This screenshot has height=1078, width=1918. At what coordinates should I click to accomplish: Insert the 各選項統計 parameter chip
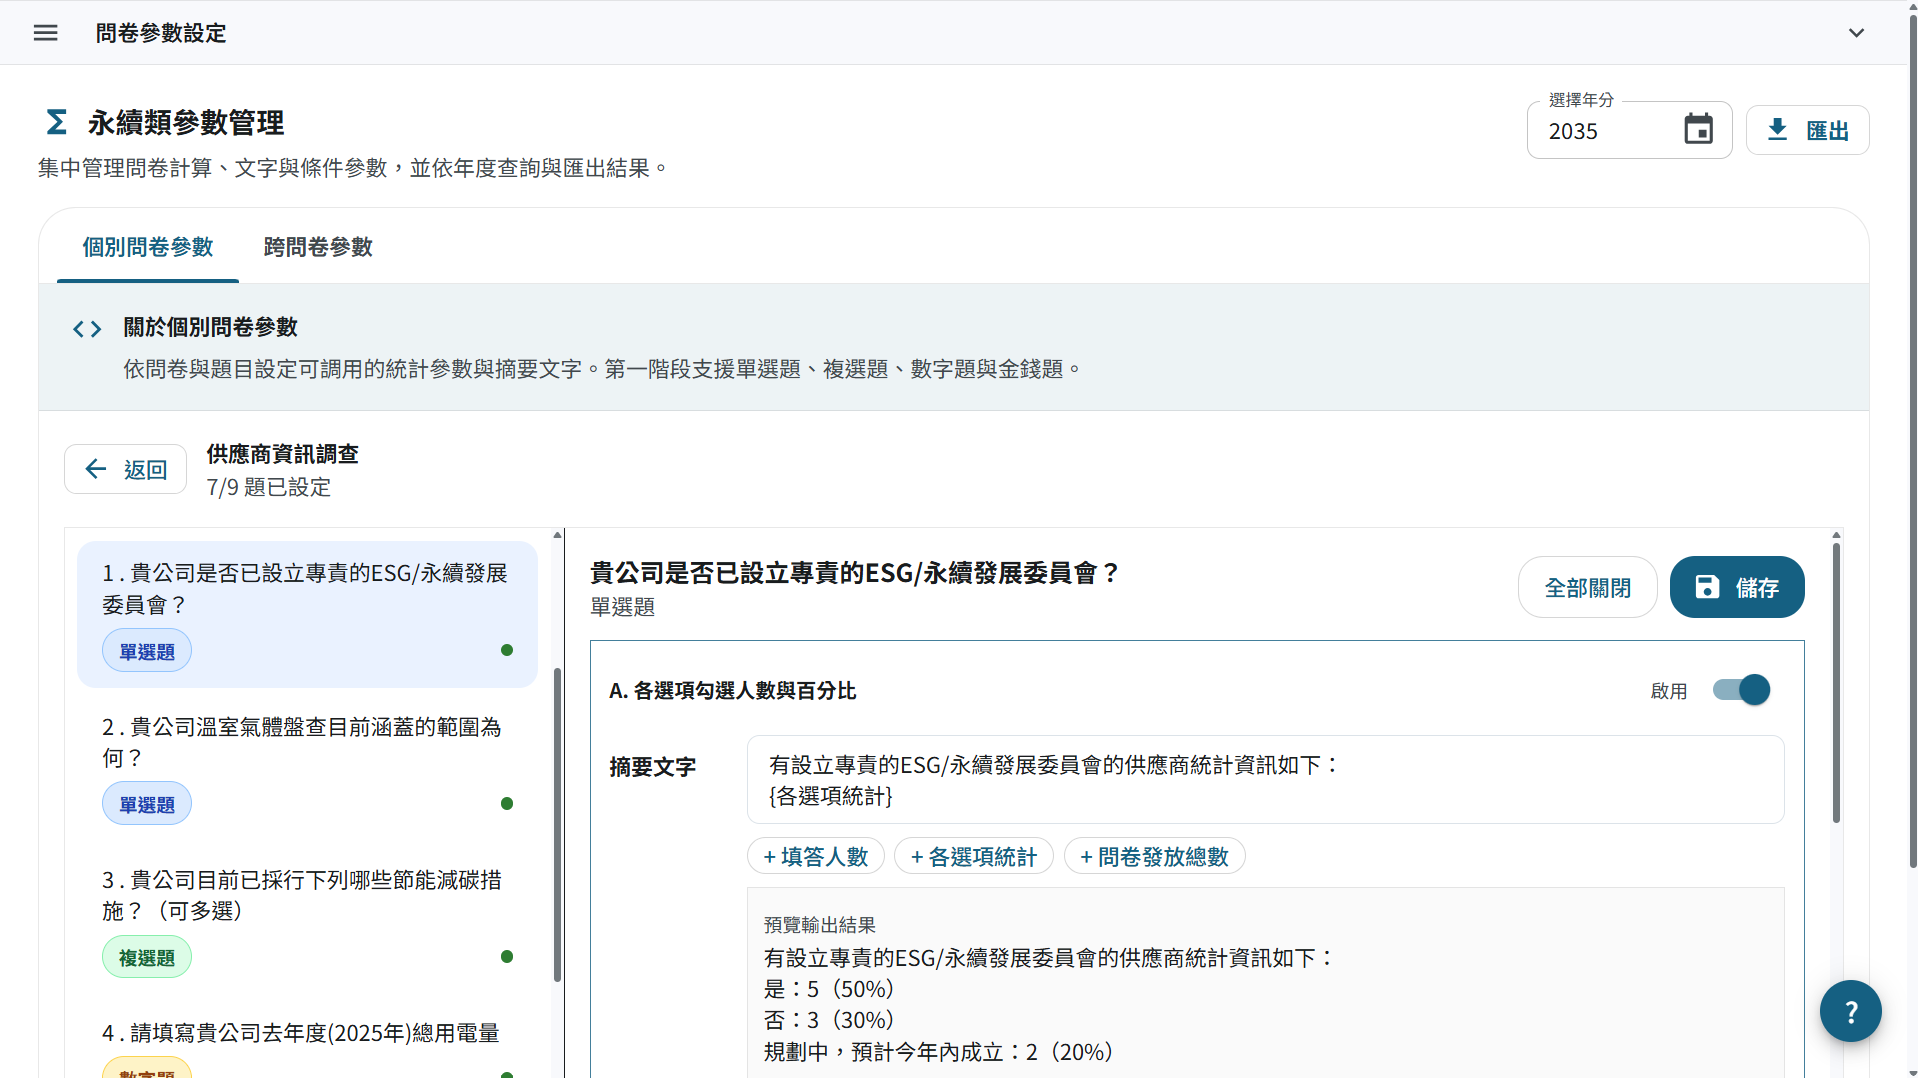point(973,856)
